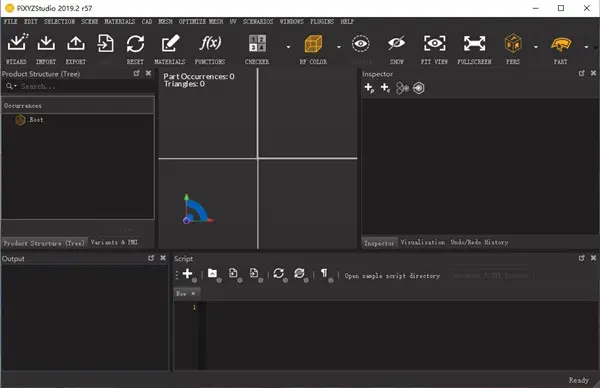The height and width of the screenshot is (388, 600).
Task: Toggle the crossed-out eye visibility icon
Action: (396, 43)
